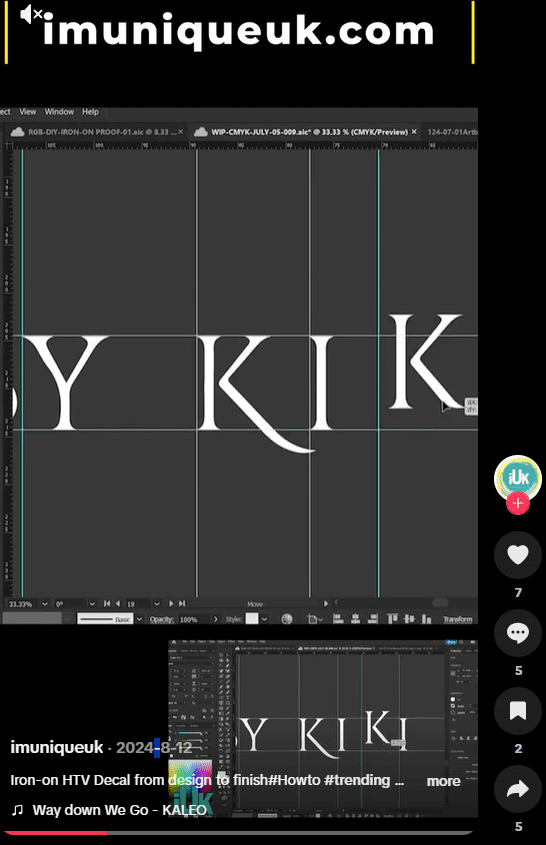
Task: Click the recolor artwork globe icon
Action: (287, 619)
